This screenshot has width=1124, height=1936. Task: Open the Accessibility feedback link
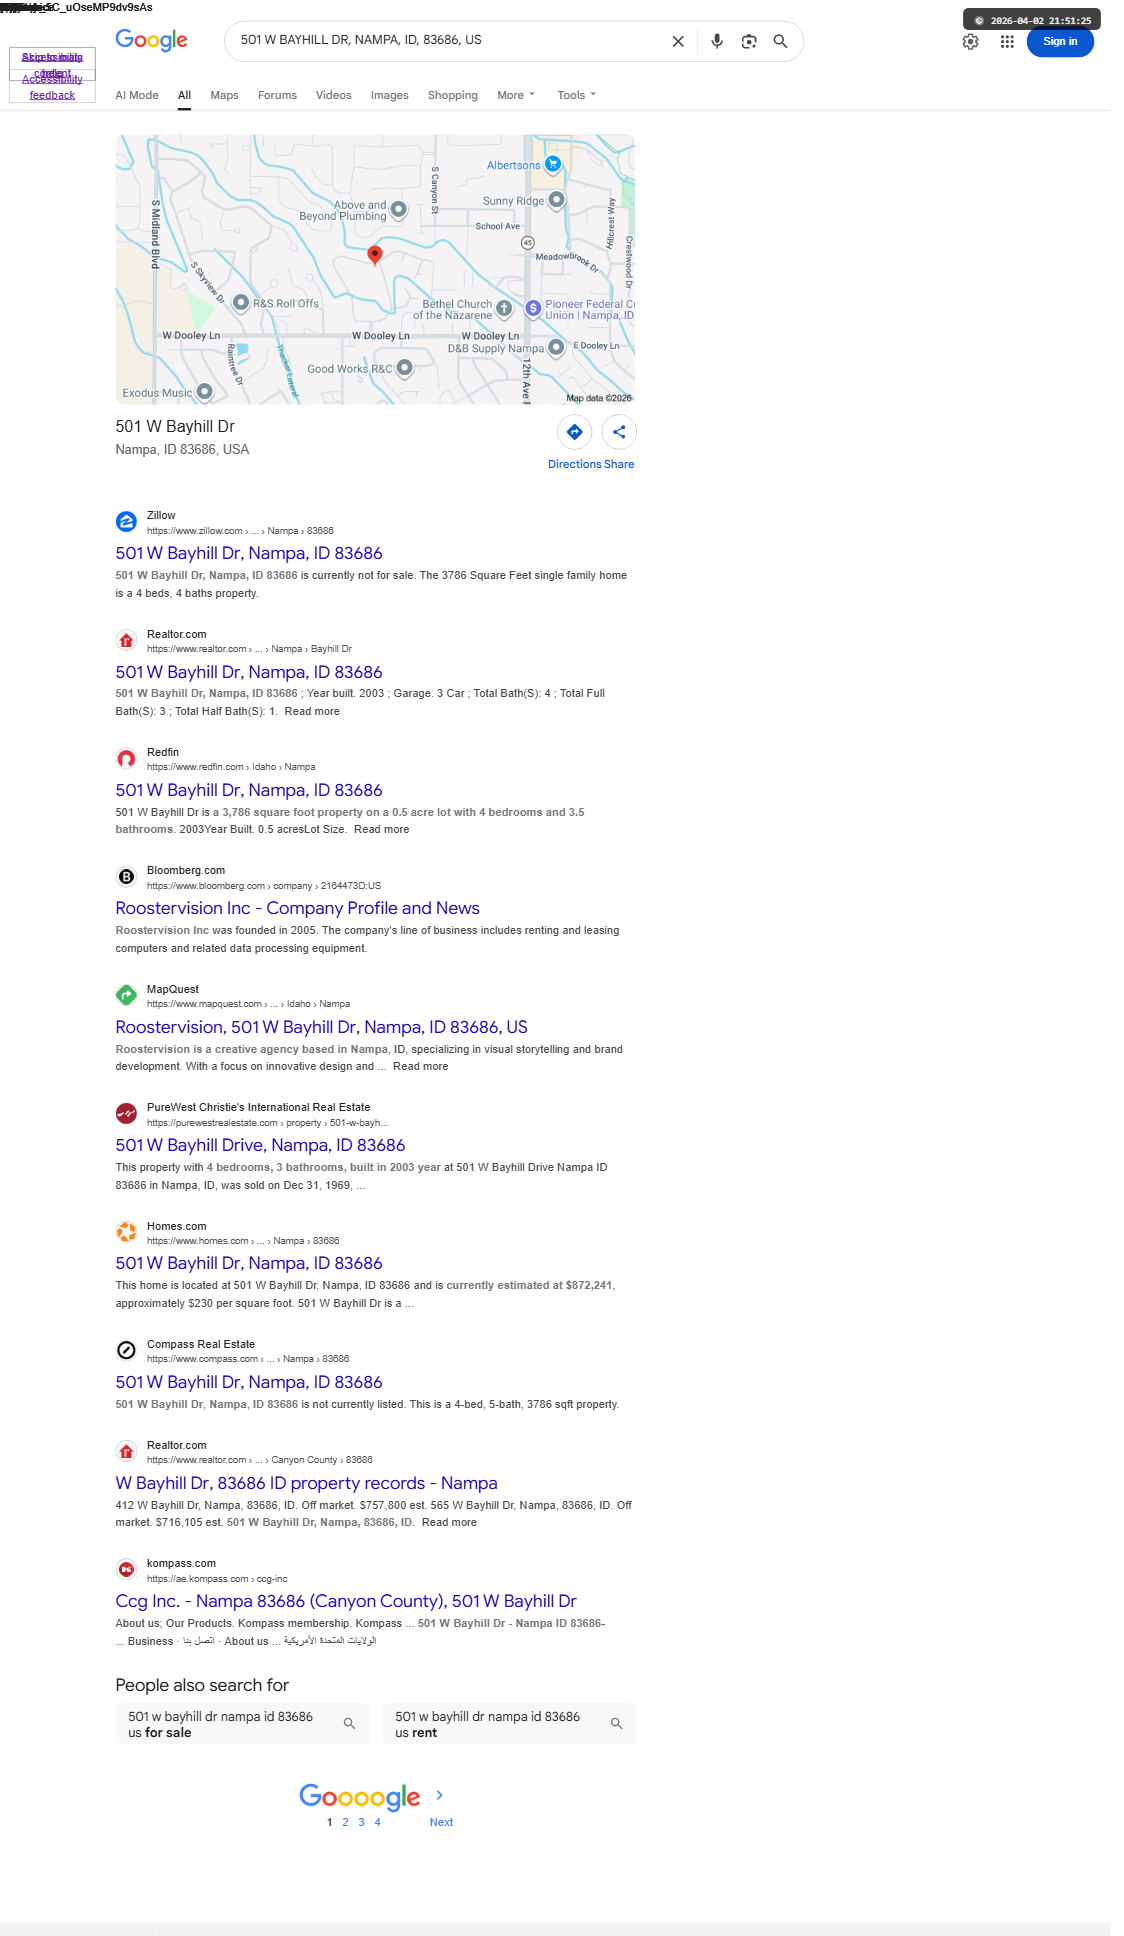[x=52, y=87]
